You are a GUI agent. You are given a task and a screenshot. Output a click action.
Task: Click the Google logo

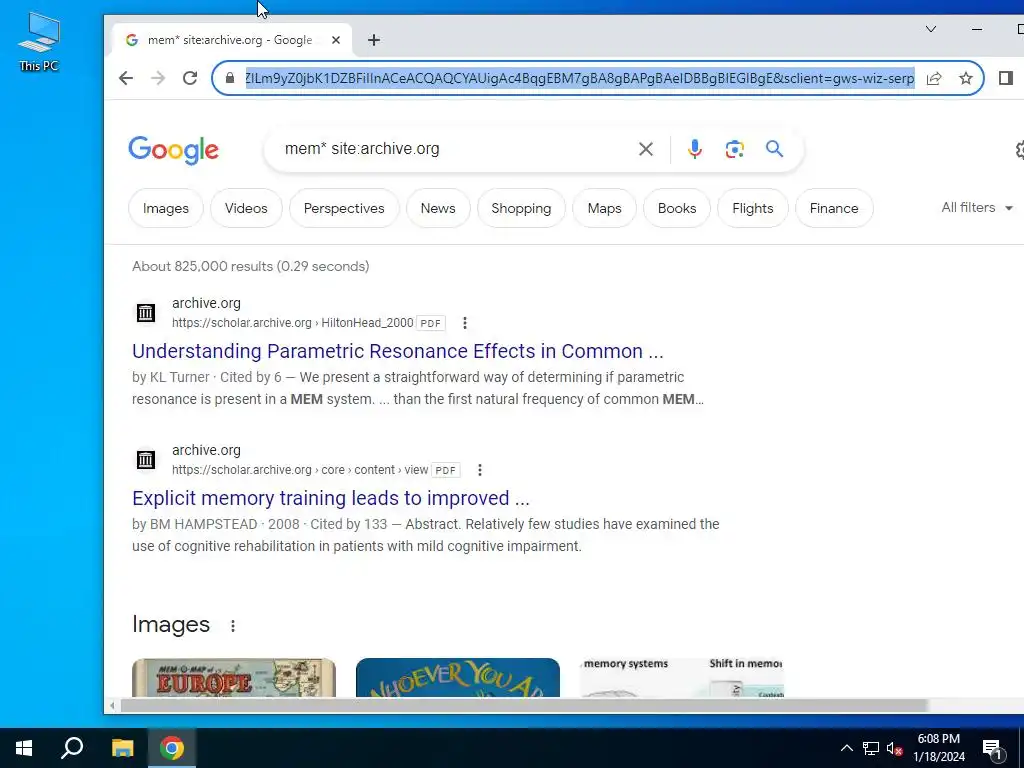(174, 150)
